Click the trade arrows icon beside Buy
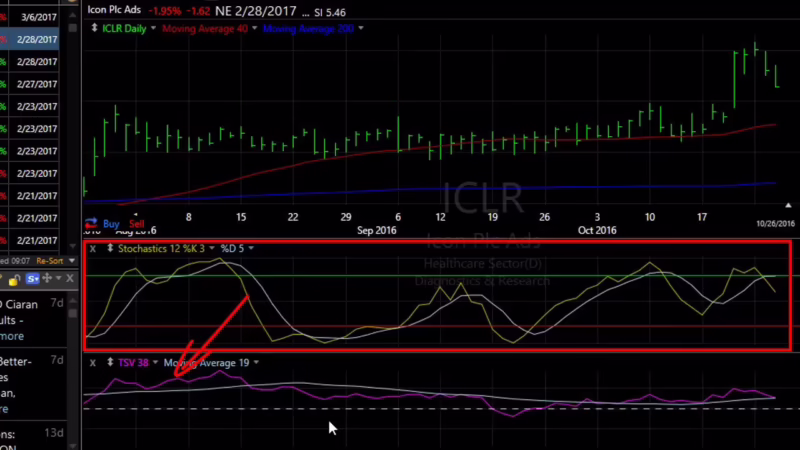Screen dimensions: 800x450 coord(91,224)
